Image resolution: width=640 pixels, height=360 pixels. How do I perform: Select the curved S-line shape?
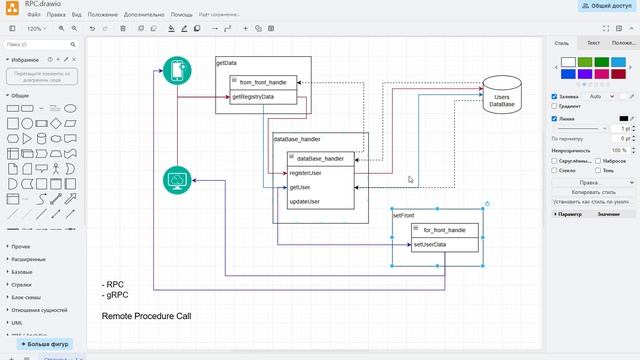pos(41,199)
